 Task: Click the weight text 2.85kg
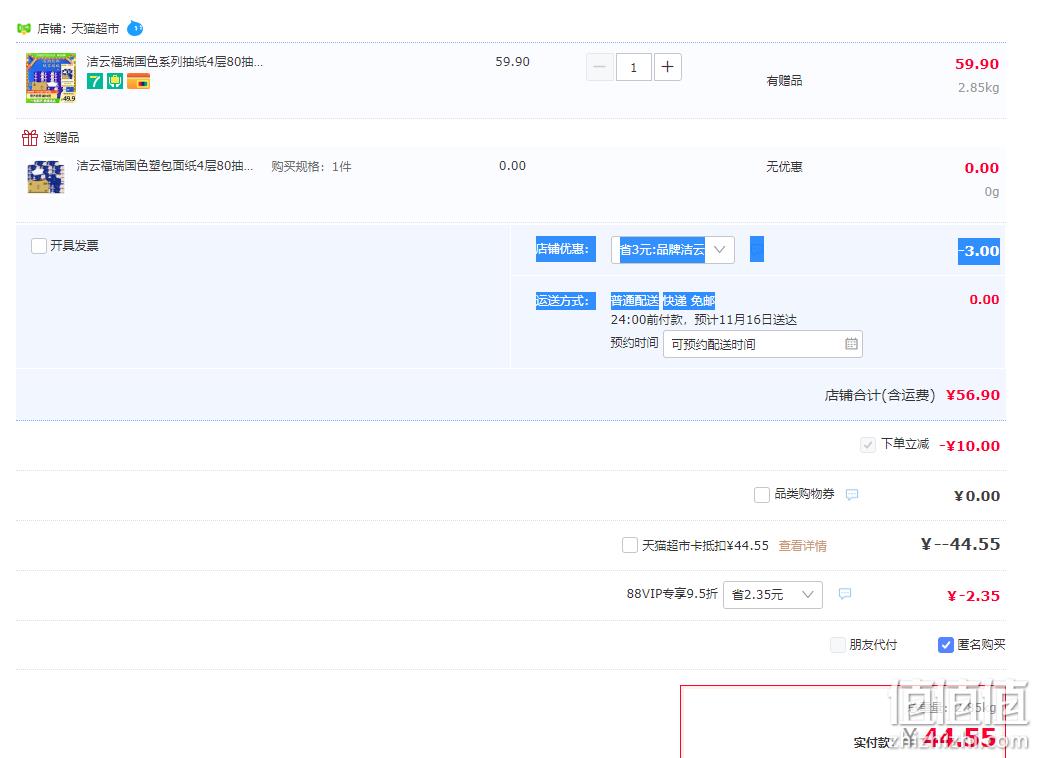tap(978, 87)
